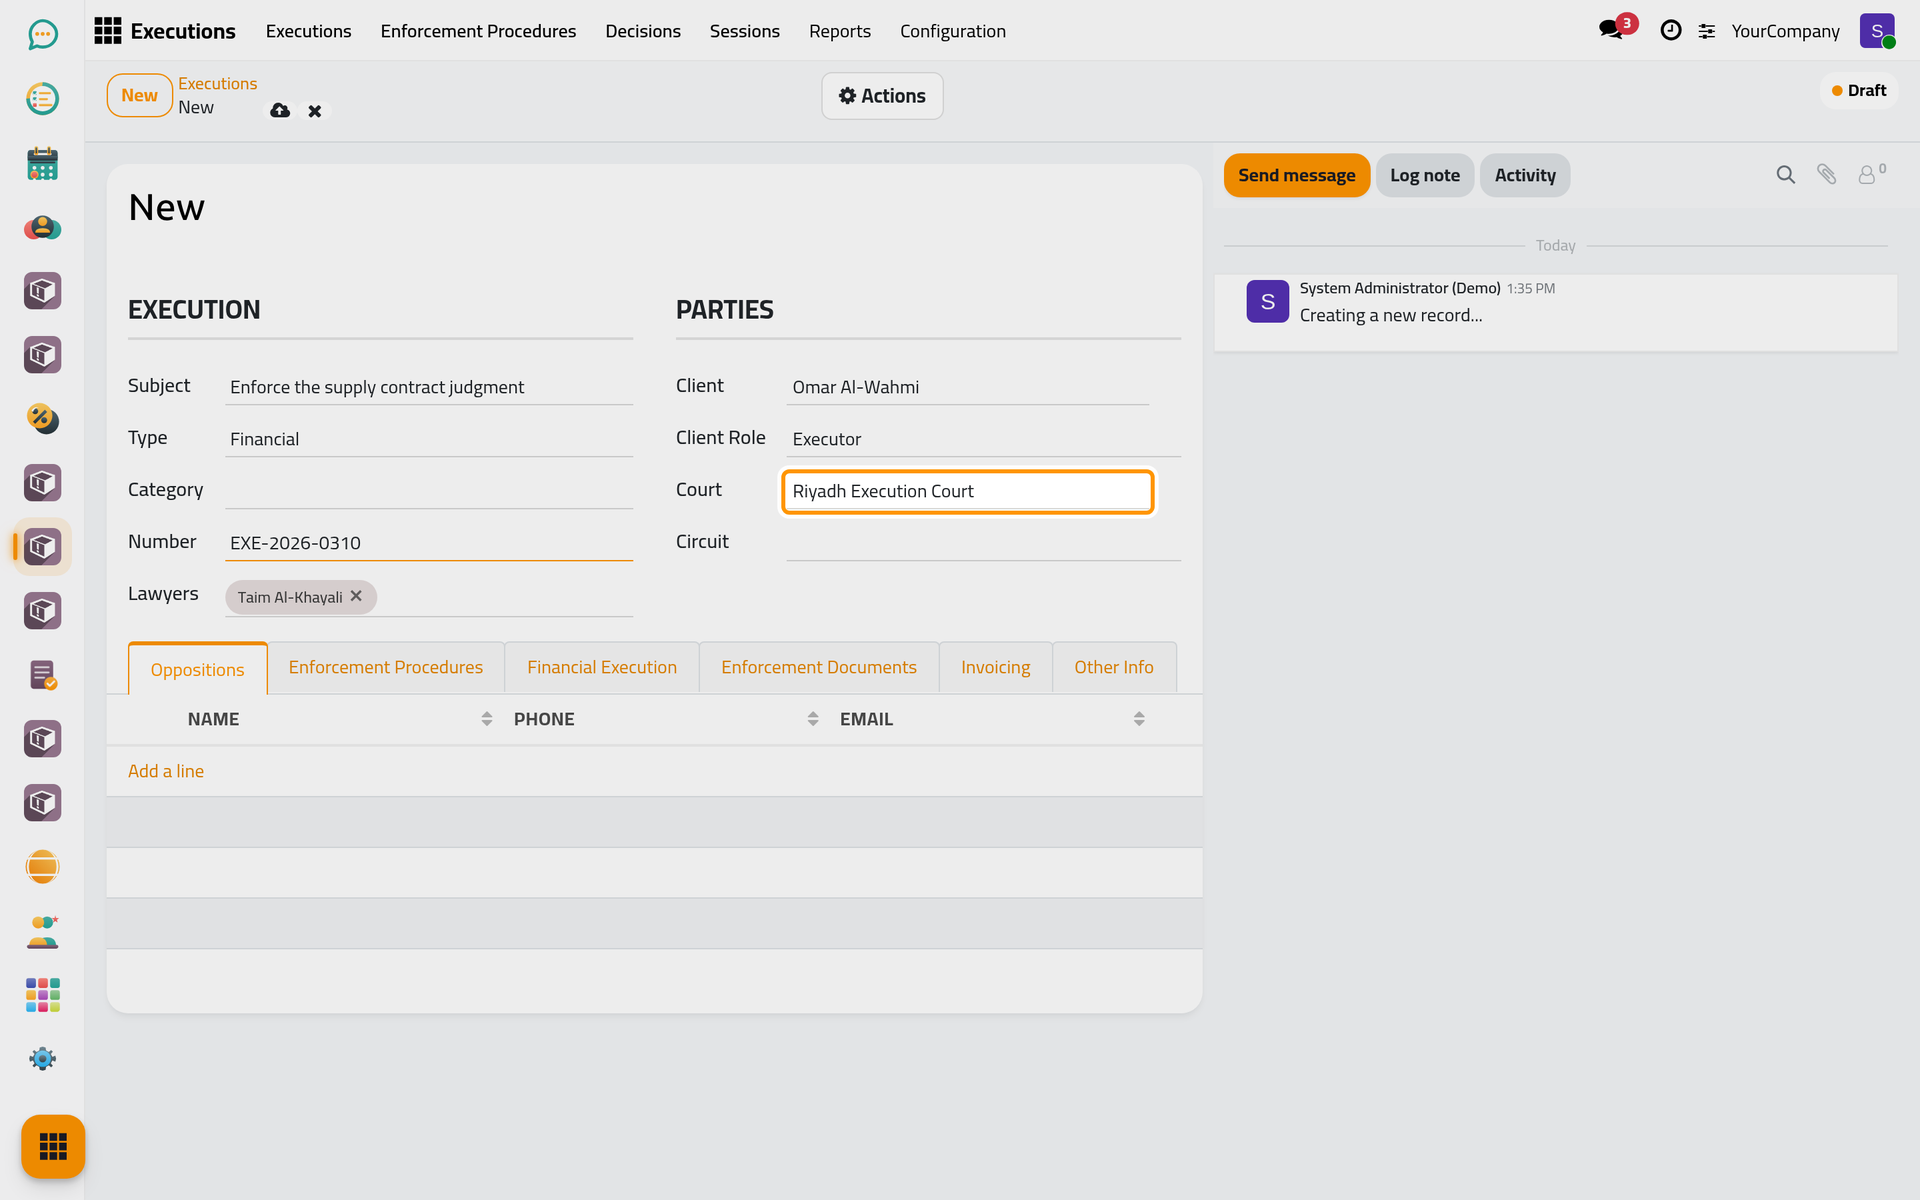Screen dimensions: 1920x1200
Task: Click the save to cloud icon
Action: (280, 111)
